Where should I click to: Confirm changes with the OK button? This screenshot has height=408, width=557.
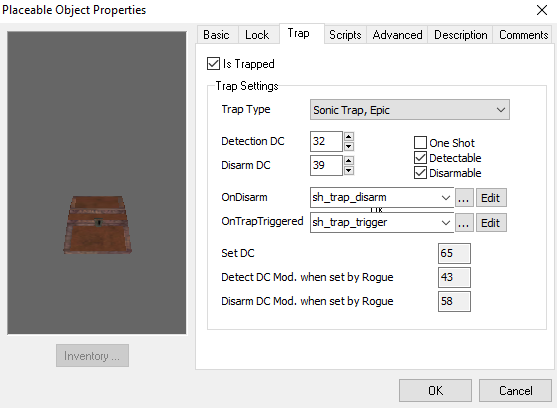(x=436, y=391)
